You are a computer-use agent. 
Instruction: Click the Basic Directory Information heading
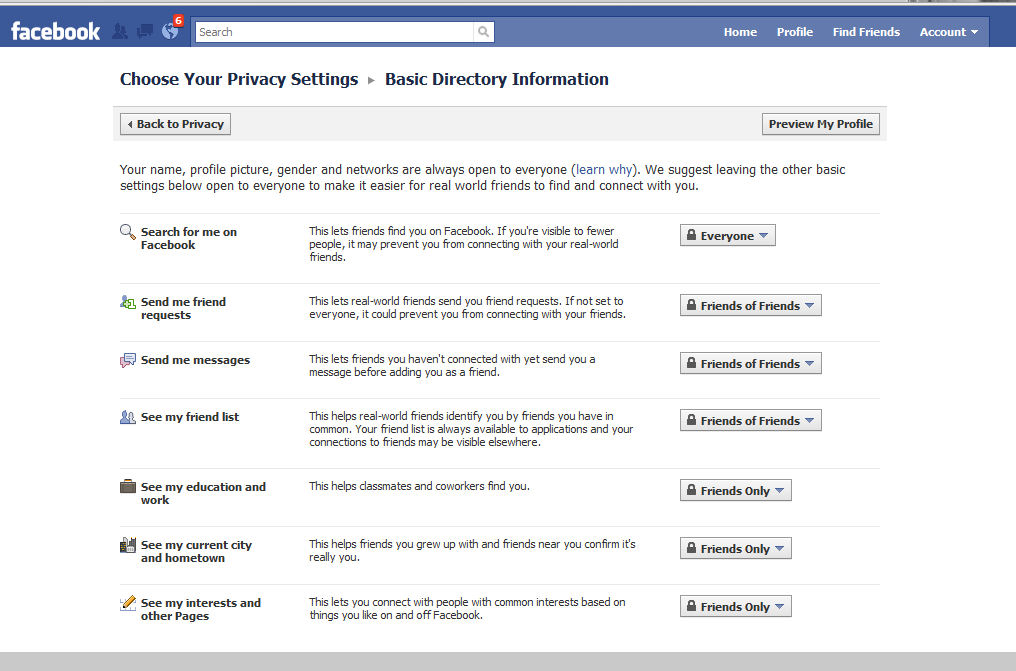tap(497, 79)
